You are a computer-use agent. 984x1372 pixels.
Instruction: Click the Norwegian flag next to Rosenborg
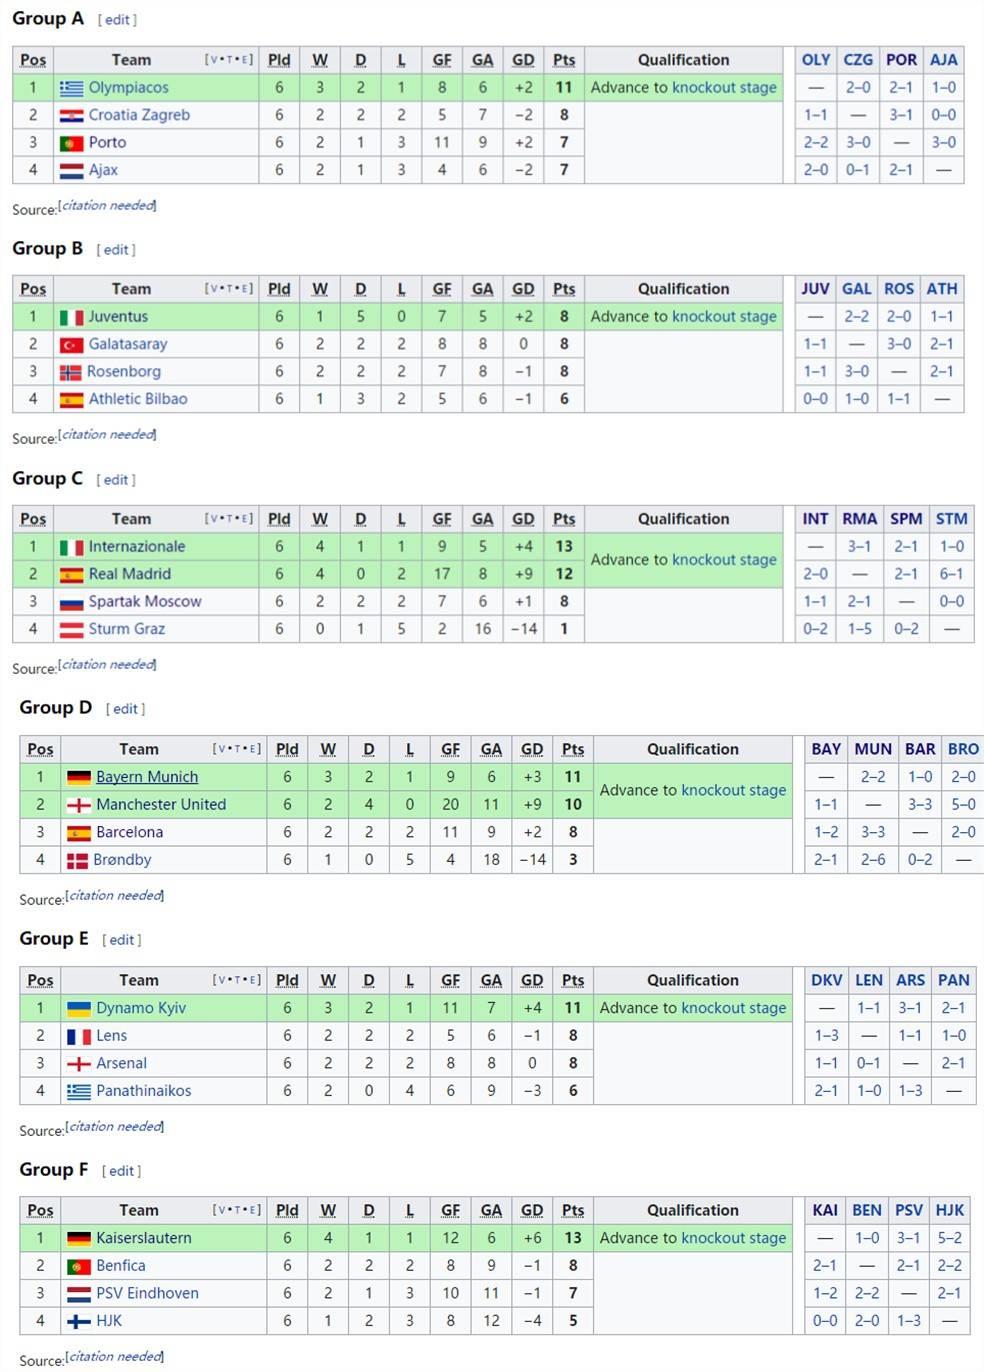coord(70,372)
